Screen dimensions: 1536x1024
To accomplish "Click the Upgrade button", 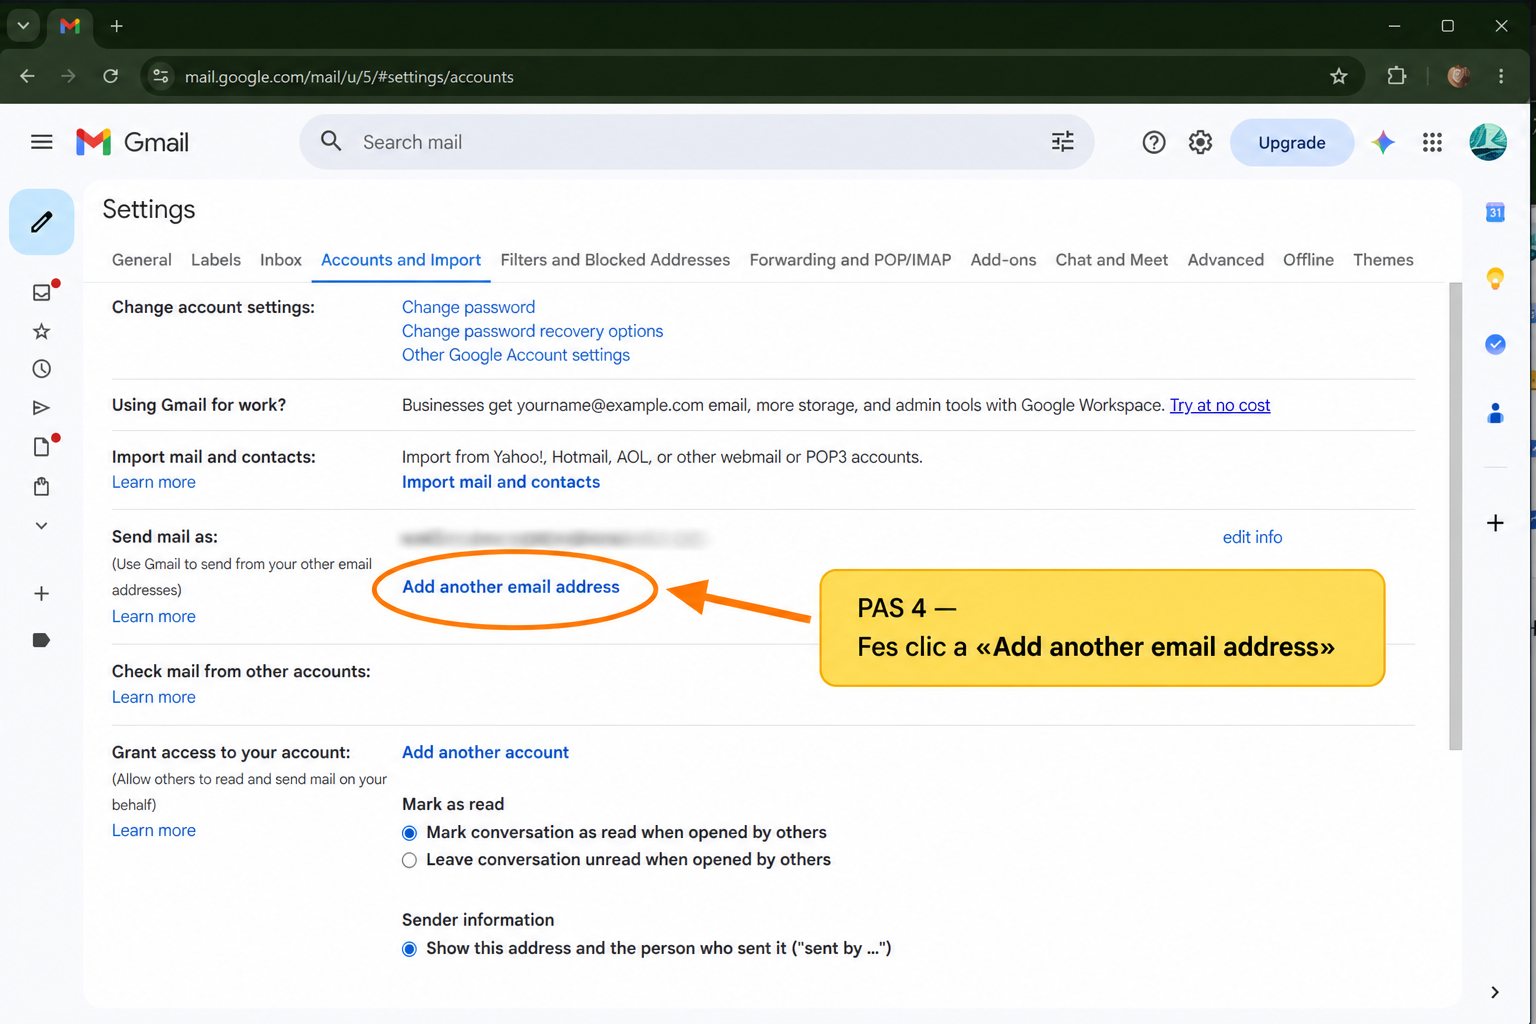I will tap(1291, 142).
